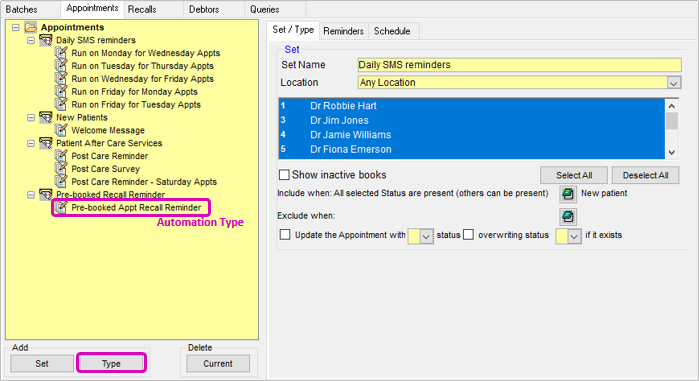Select the Post Care Survey item
699x381 pixels.
click(x=106, y=169)
